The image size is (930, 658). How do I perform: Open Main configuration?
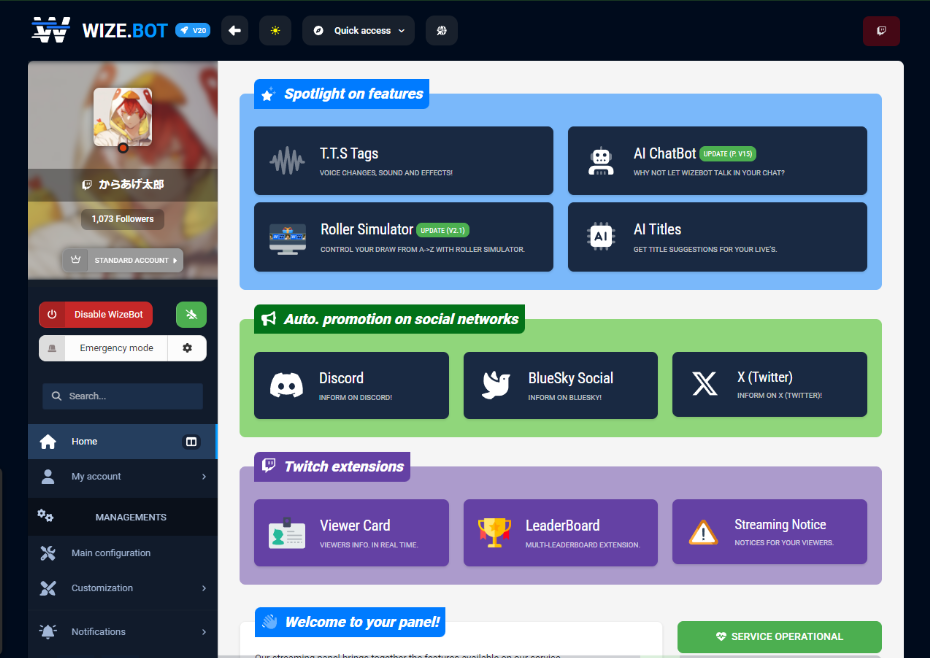point(123,553)
